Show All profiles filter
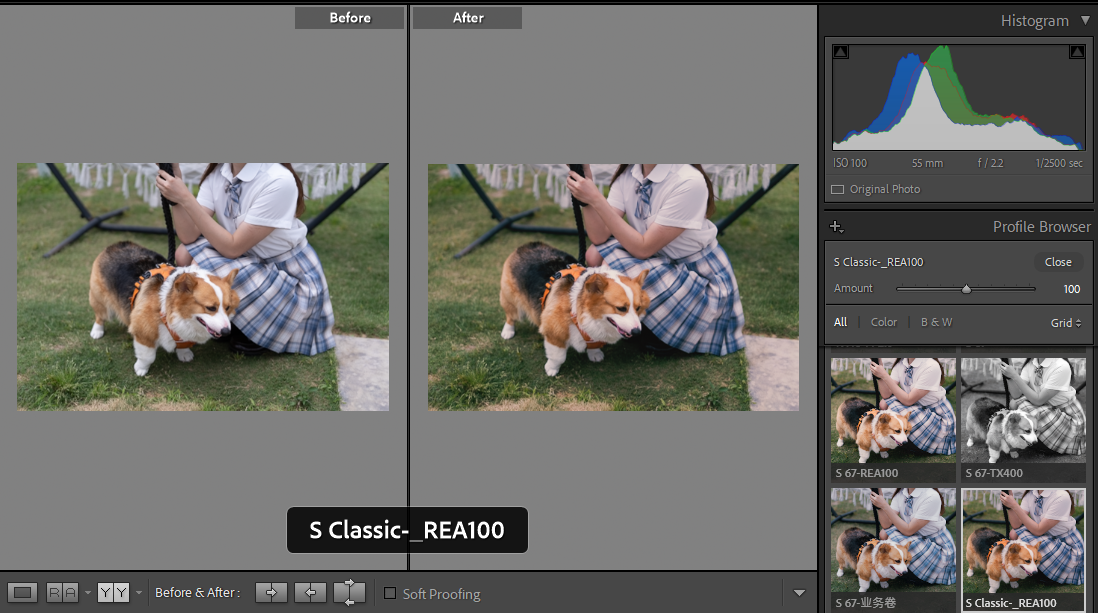The image size is (1098, 613). click(x=840, y=322)
